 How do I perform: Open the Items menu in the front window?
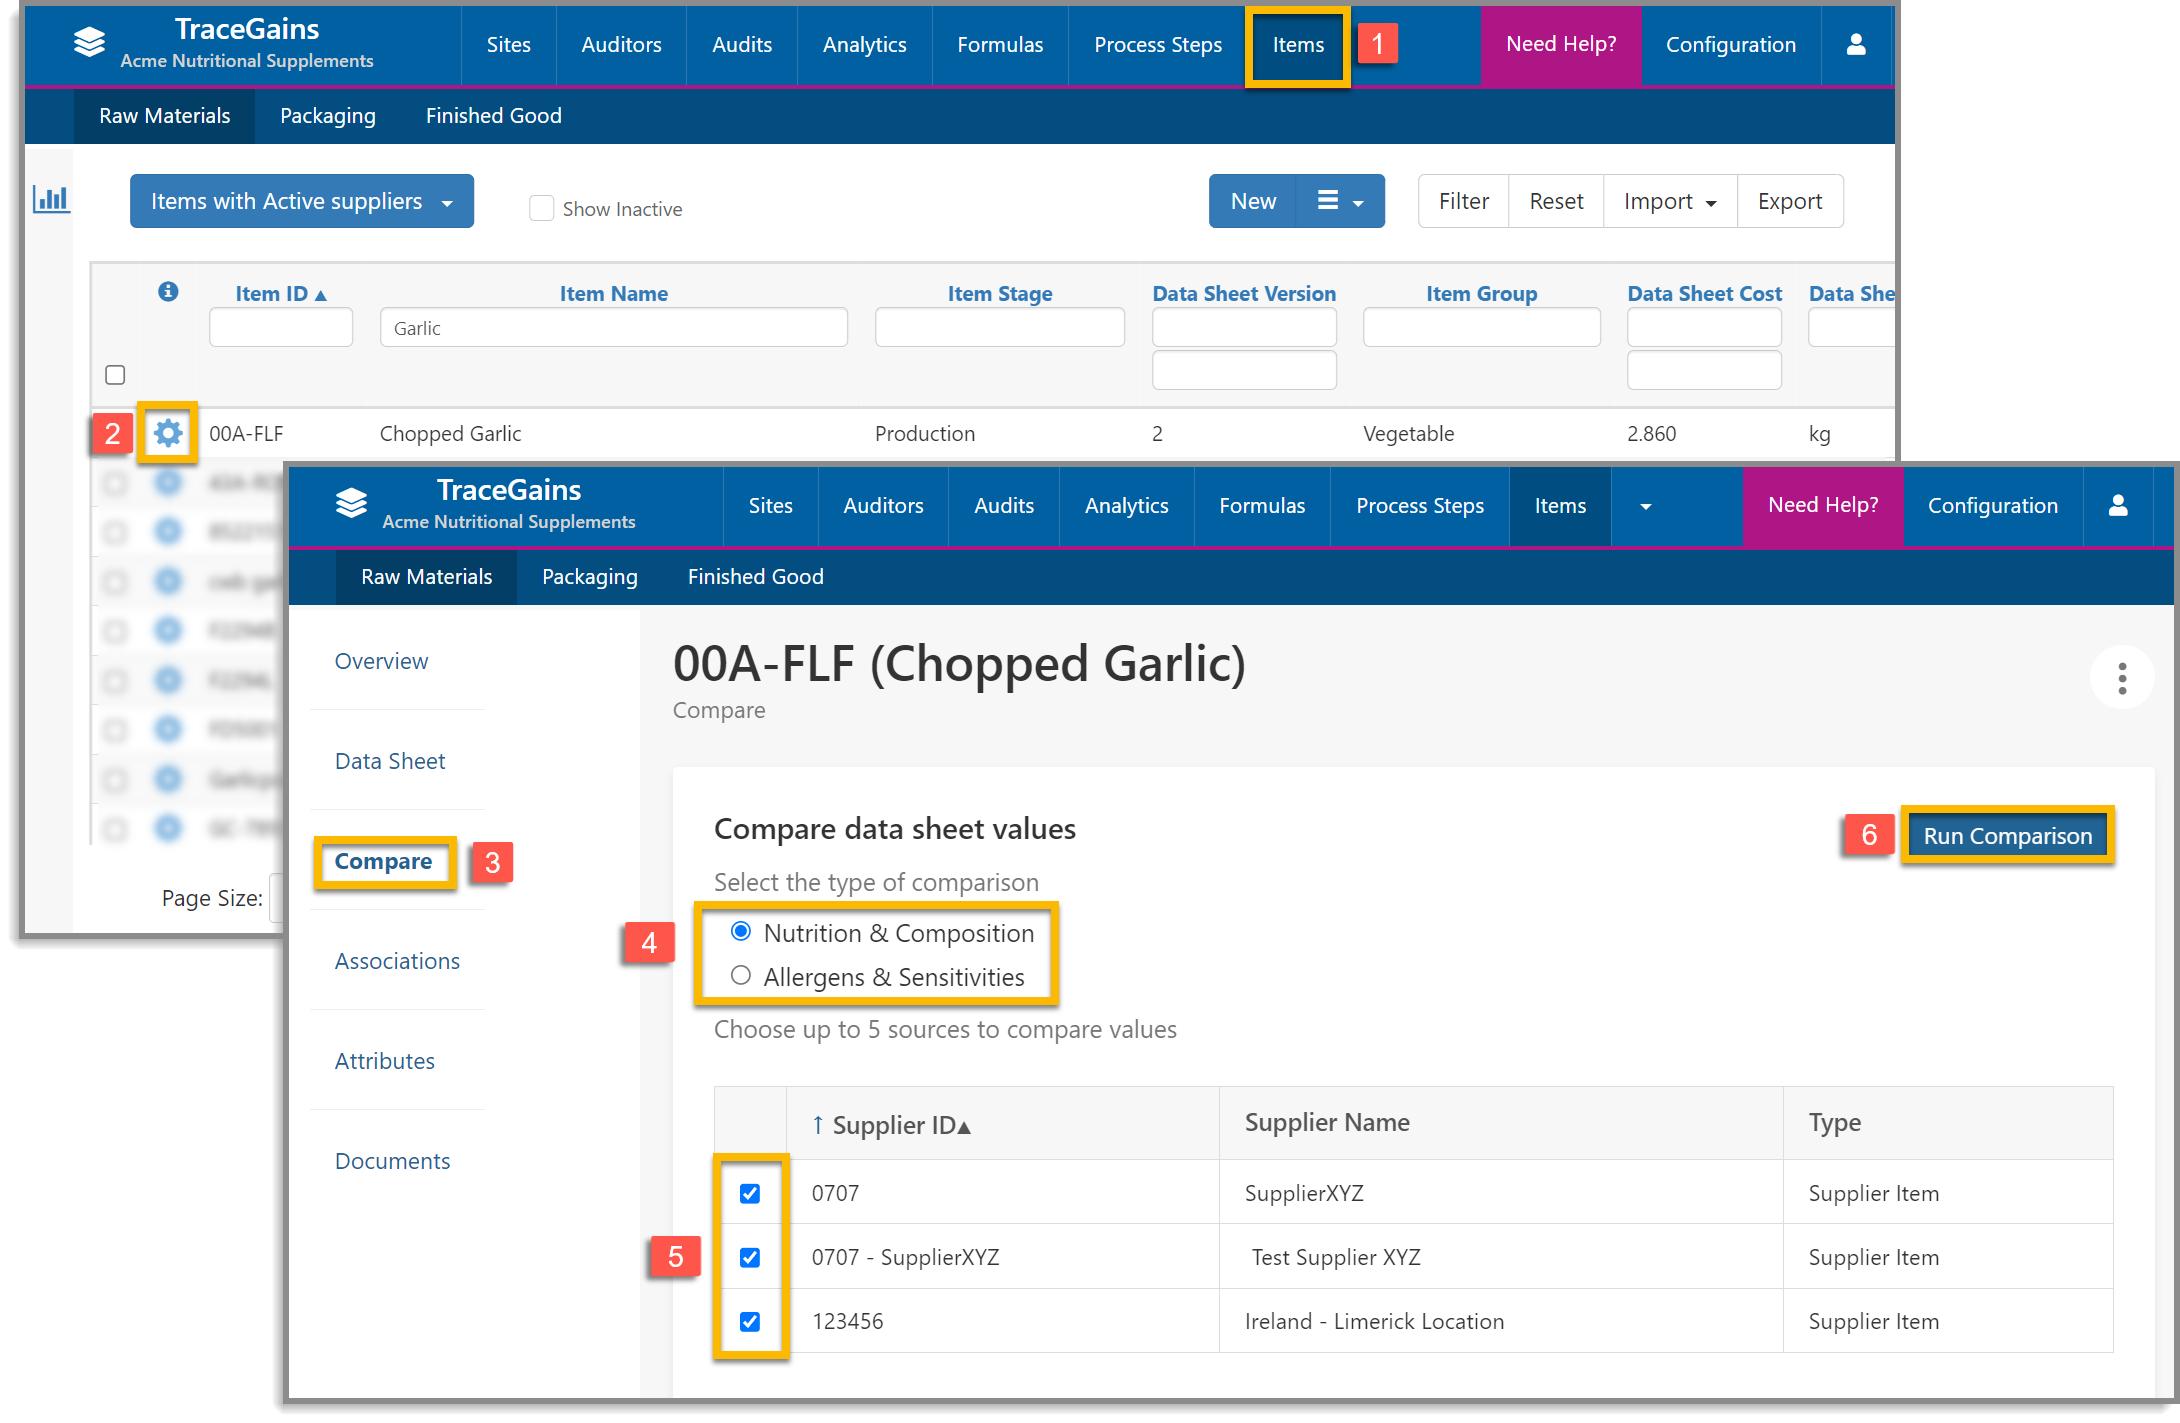click(1560, 506)
